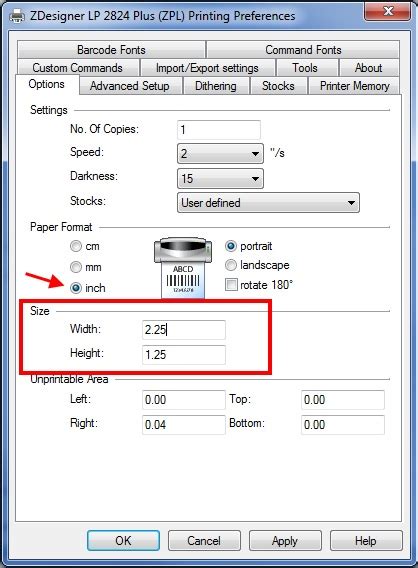
Task: Click the OK button
Action: (x=123, y=541)
